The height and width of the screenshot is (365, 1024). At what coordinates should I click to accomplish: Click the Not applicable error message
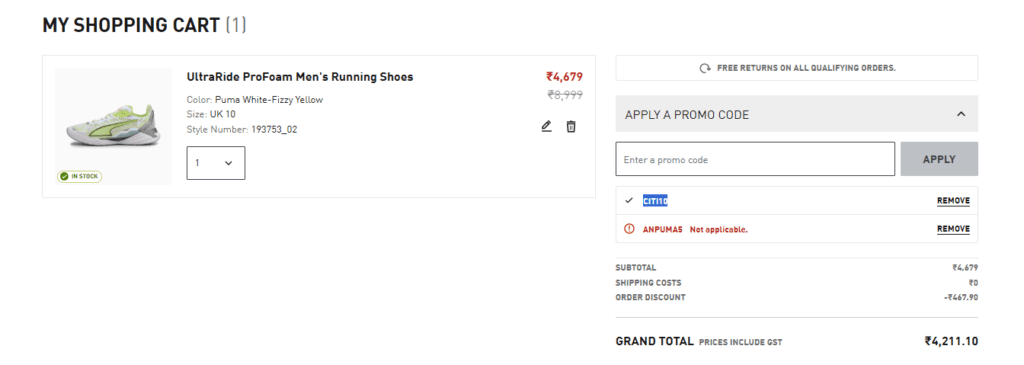click(718, 230)
